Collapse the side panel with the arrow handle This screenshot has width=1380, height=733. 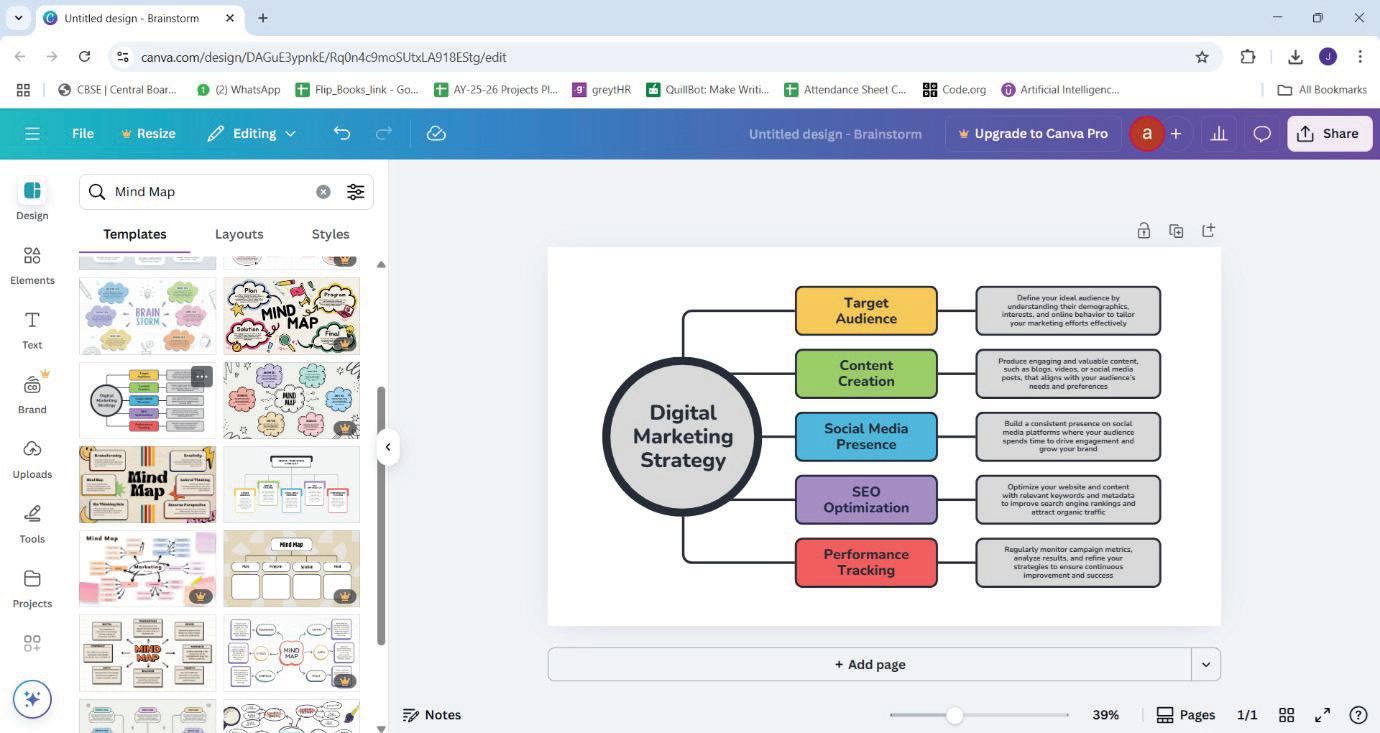click(388, 447)
